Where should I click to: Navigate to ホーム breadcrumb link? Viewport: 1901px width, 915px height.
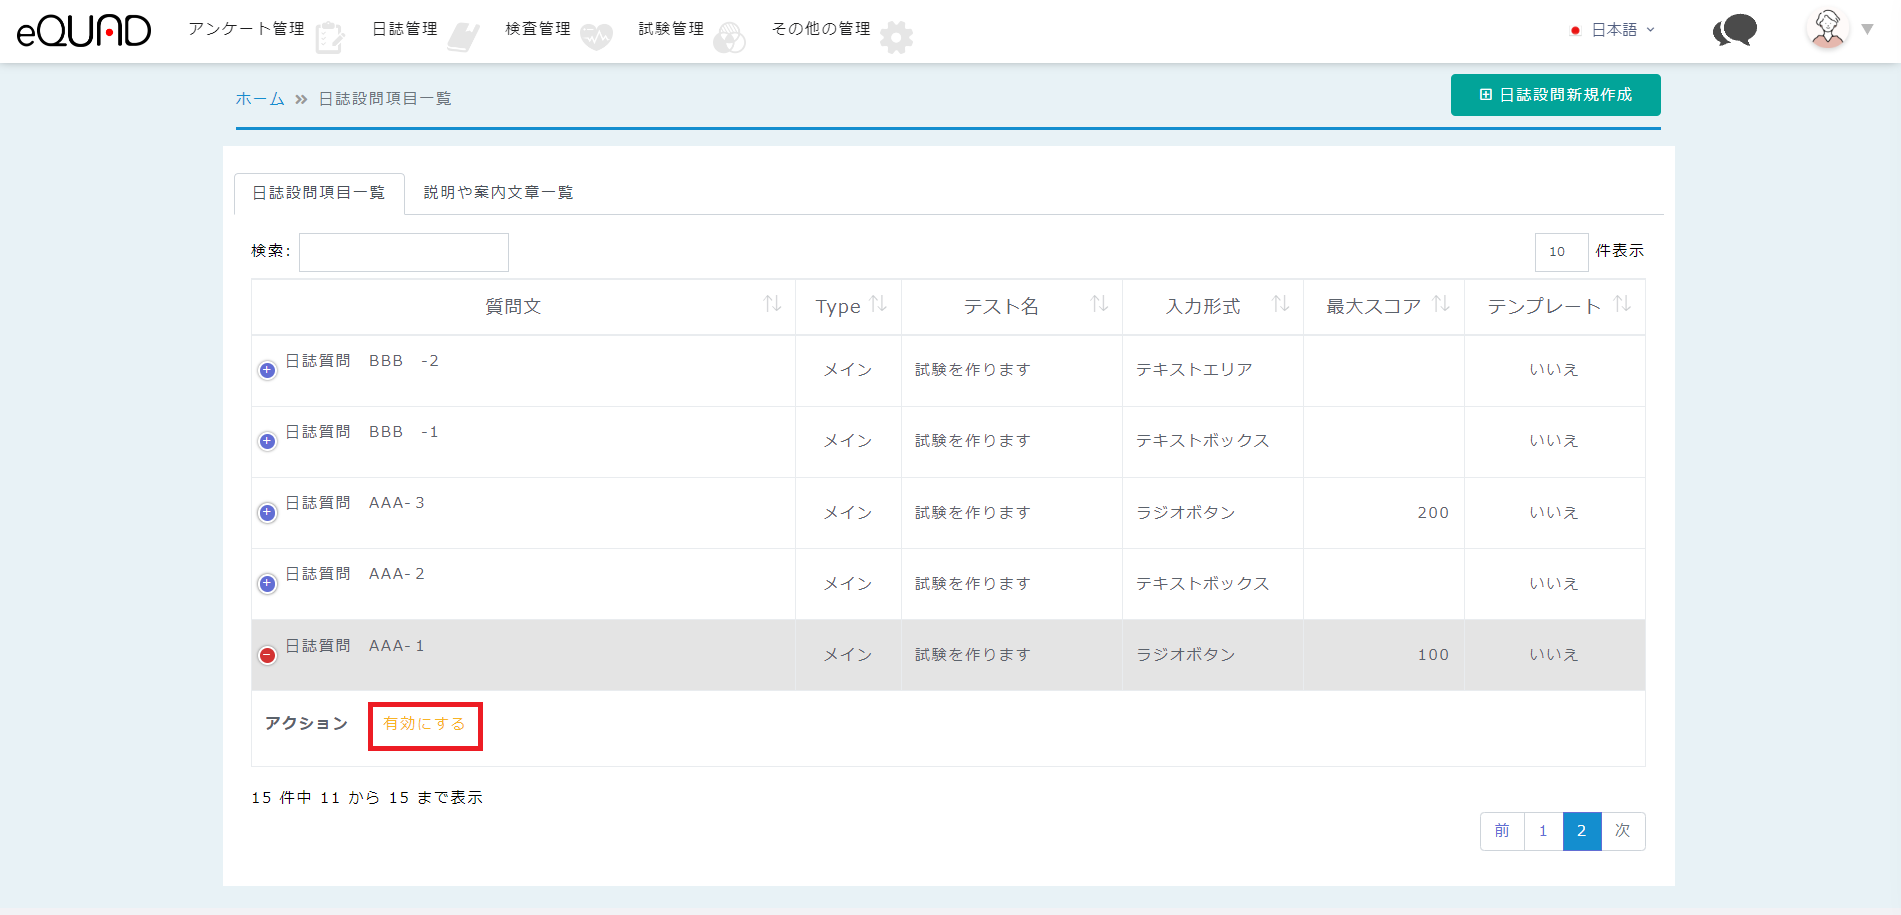[x=260, y=99]
